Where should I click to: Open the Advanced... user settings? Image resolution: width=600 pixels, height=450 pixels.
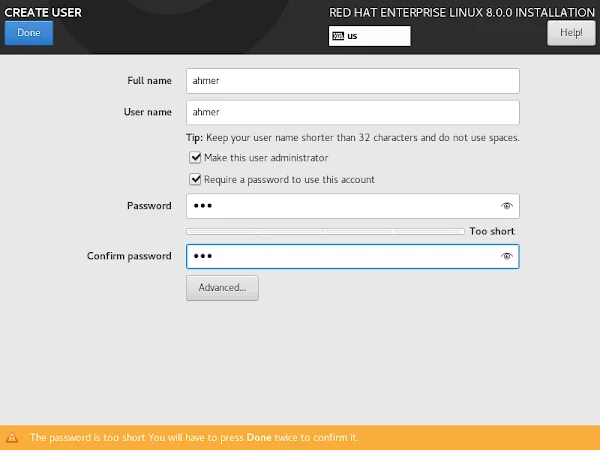222,288
